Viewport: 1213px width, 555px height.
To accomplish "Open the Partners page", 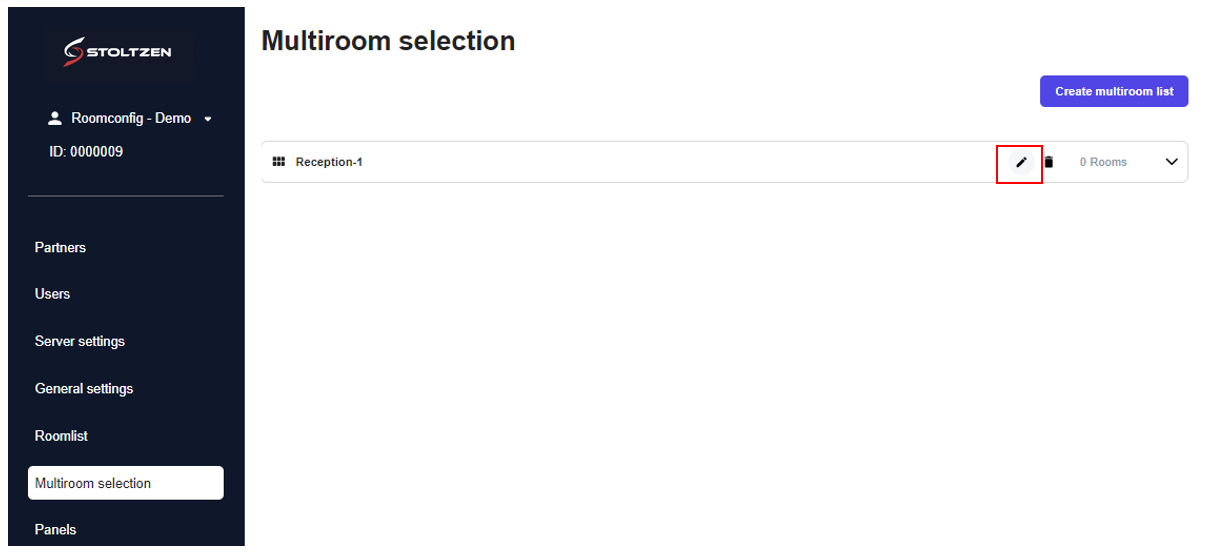I will pyautogui.click(x=60, y=247).
